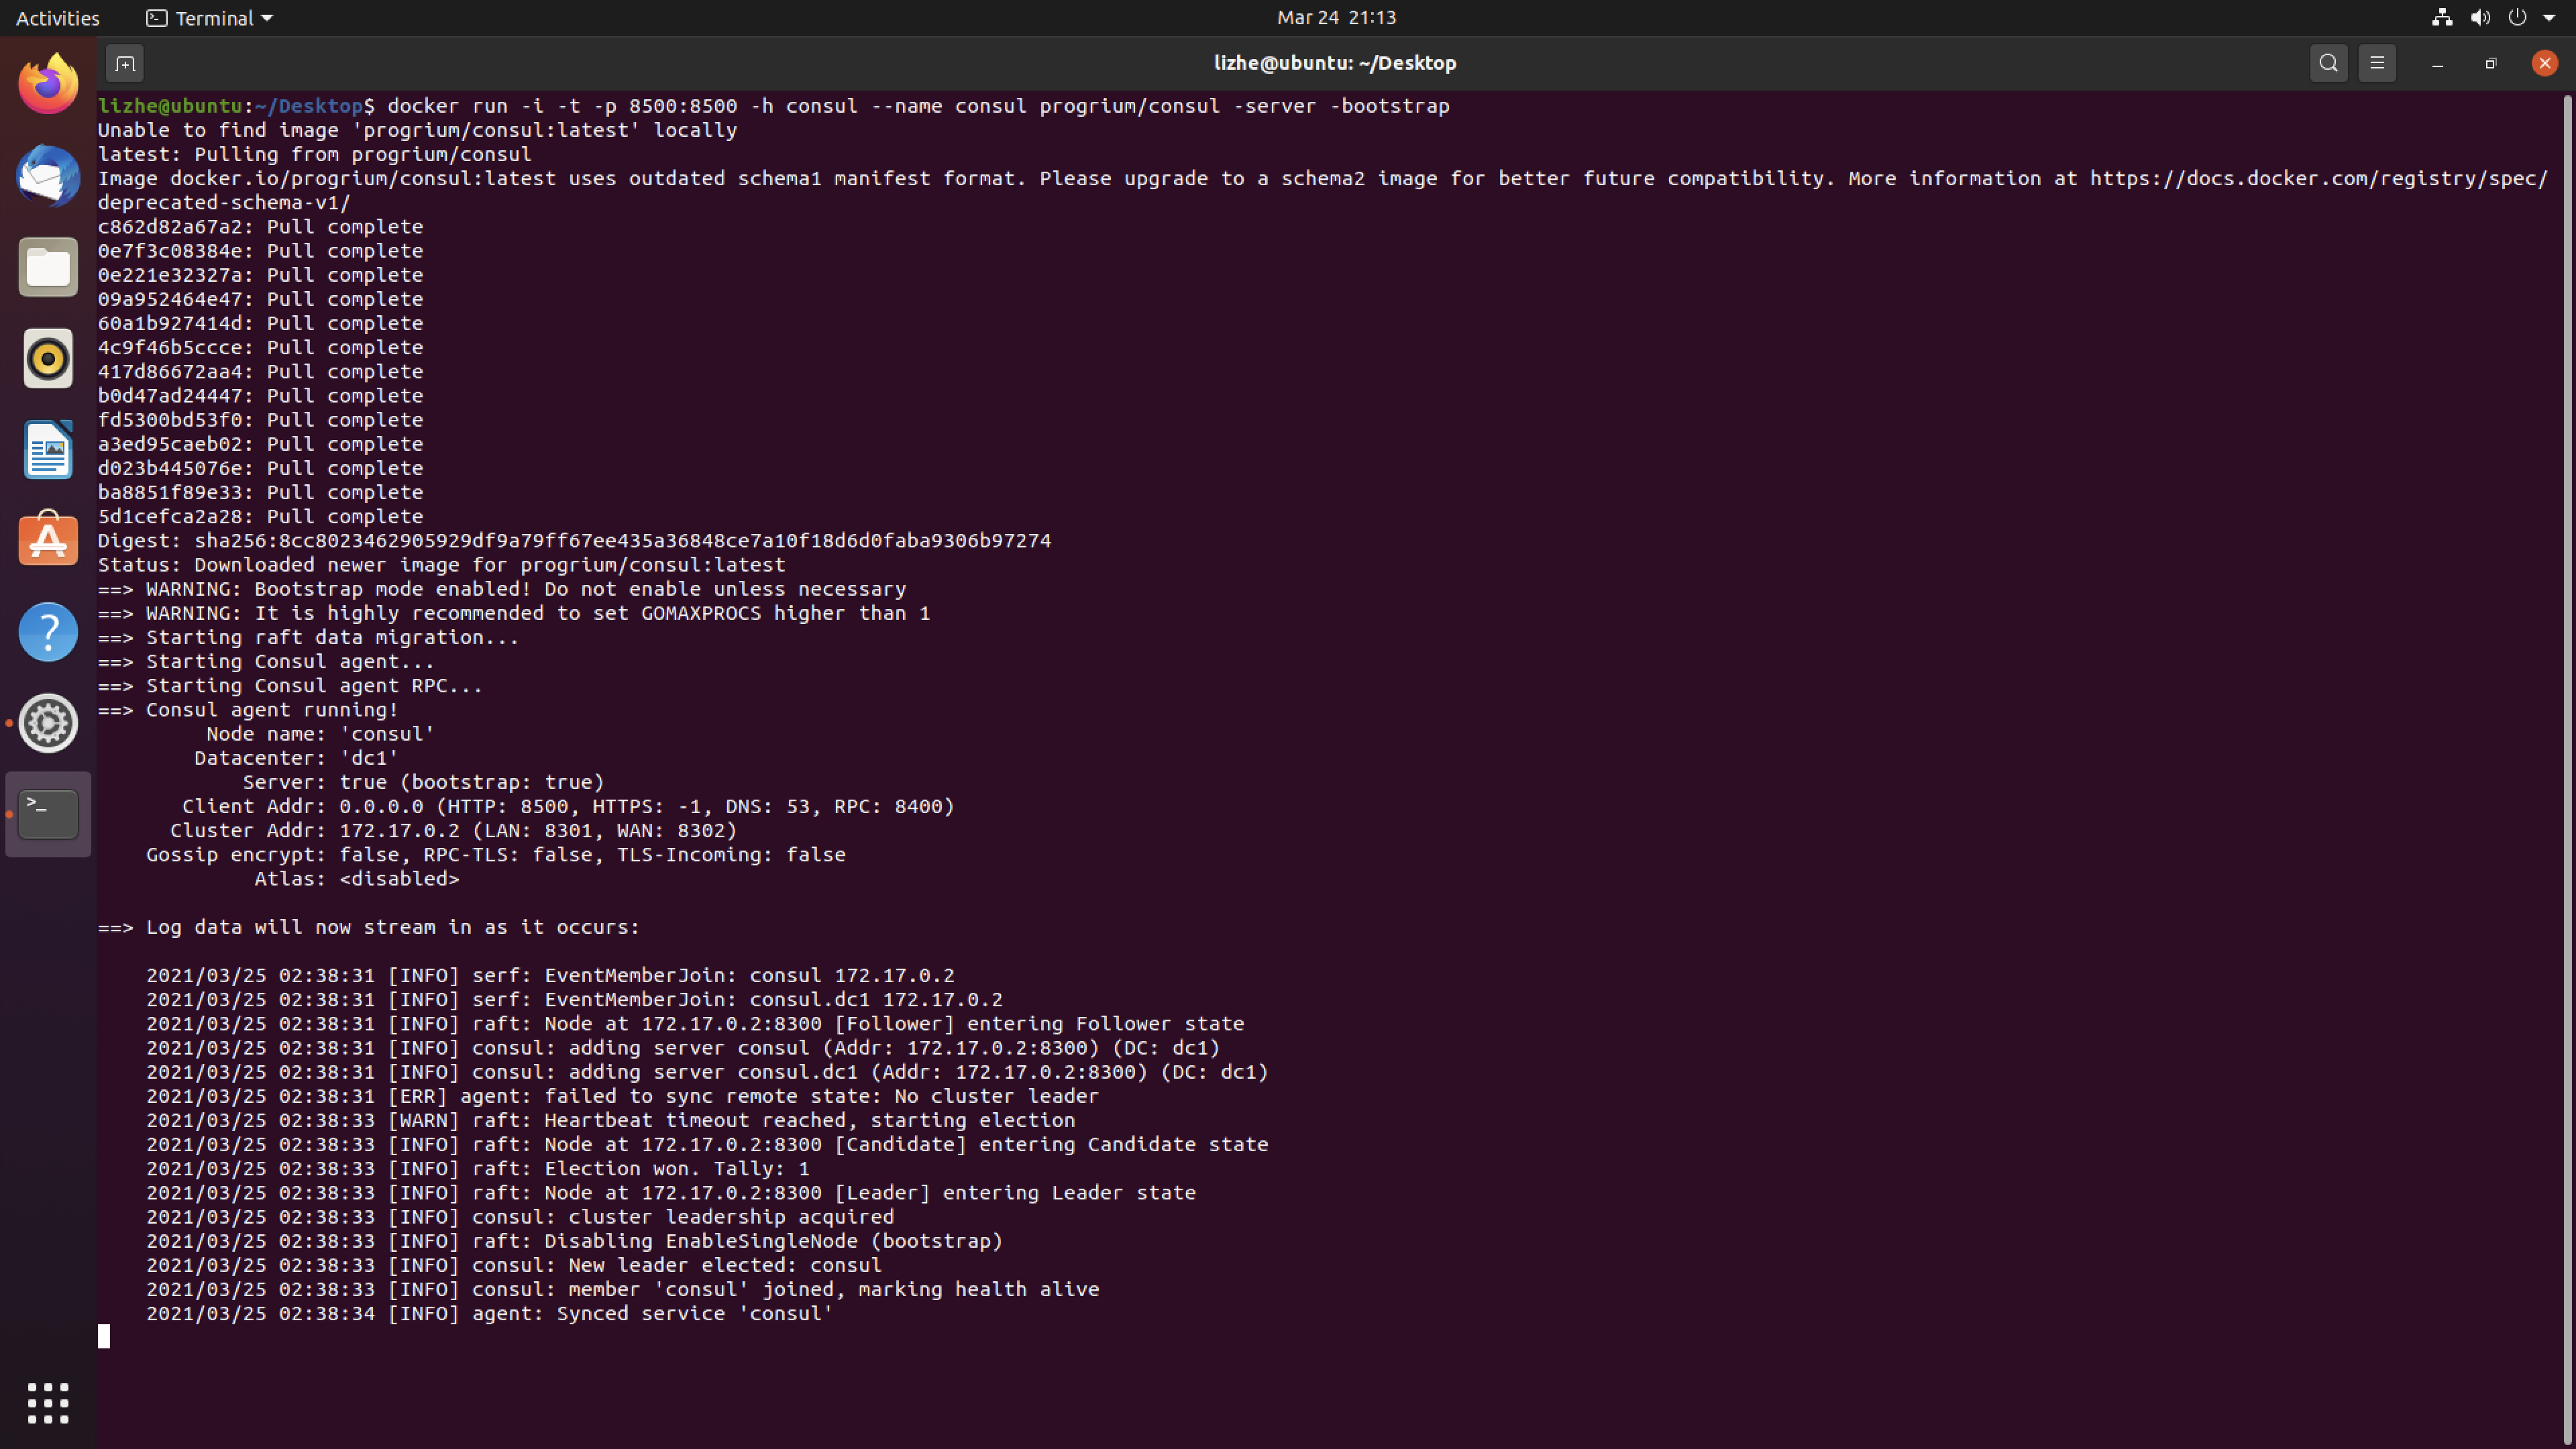This screenshot has height=1449, width=2576.
Task: Expand the system menu arrow
Action: coord(2549,18)
